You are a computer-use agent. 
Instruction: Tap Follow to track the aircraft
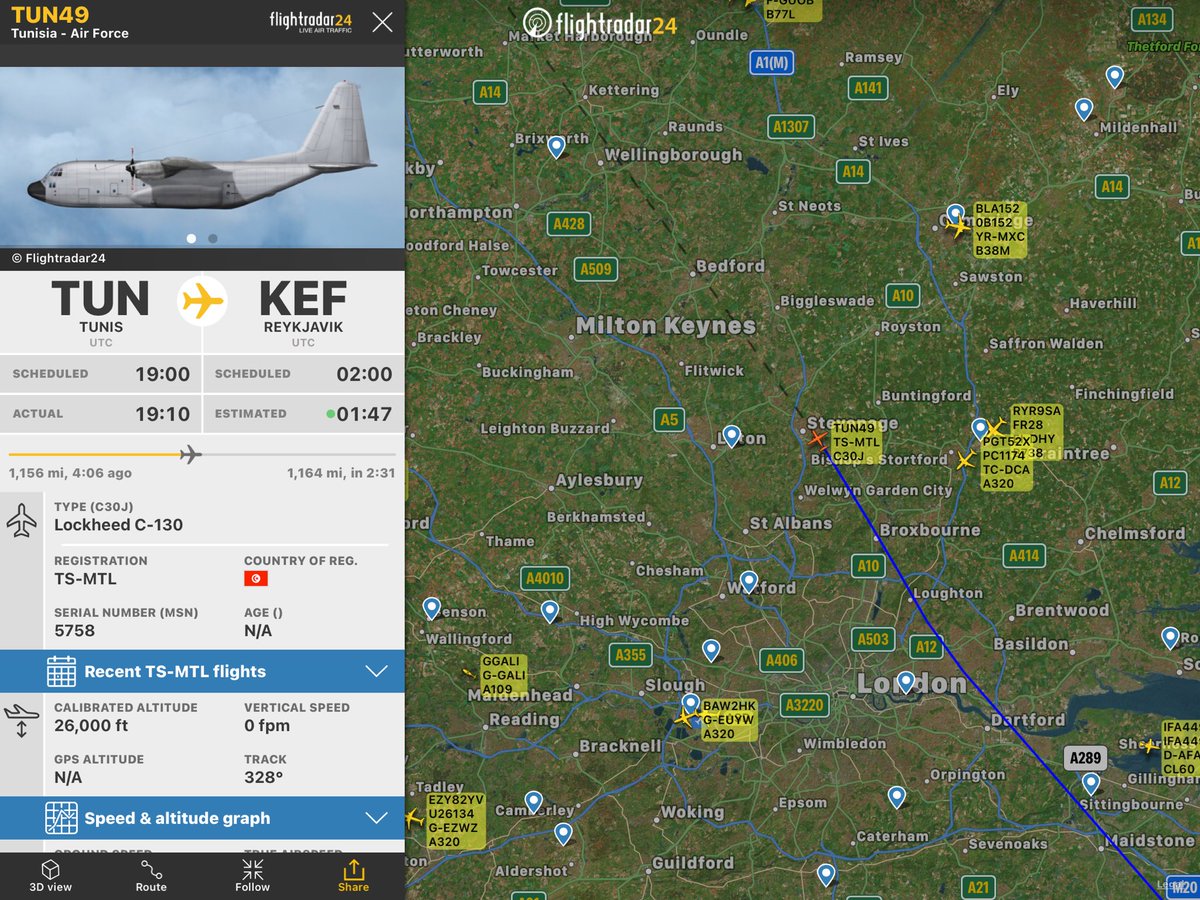click(x=252, y=875)
